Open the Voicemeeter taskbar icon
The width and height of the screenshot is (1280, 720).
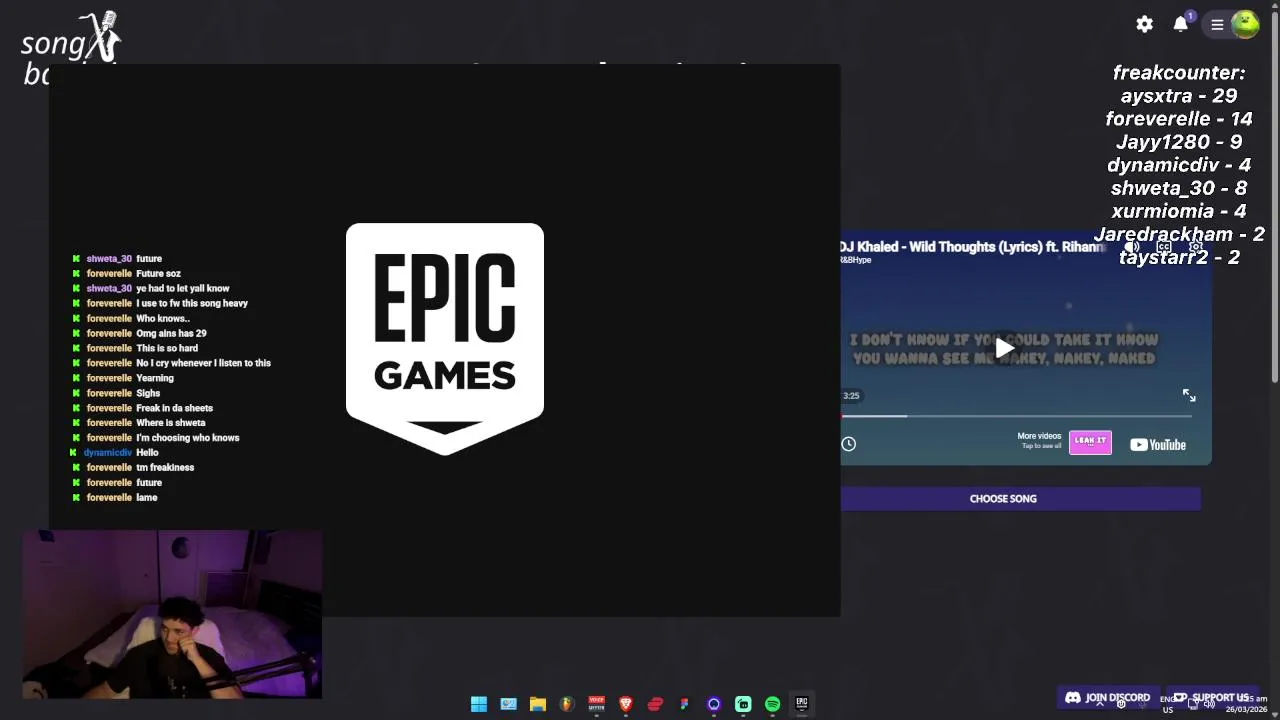596,704
